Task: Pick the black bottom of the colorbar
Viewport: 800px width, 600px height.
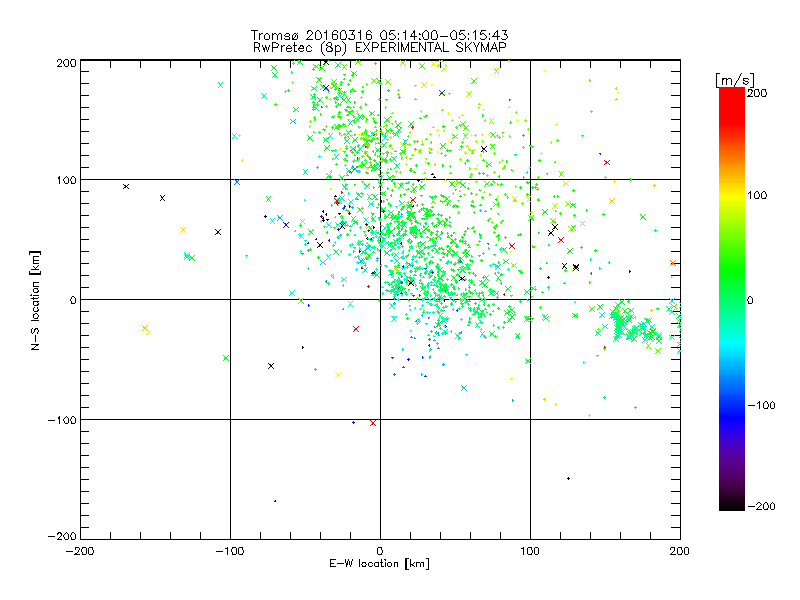Action: (732, 503)
